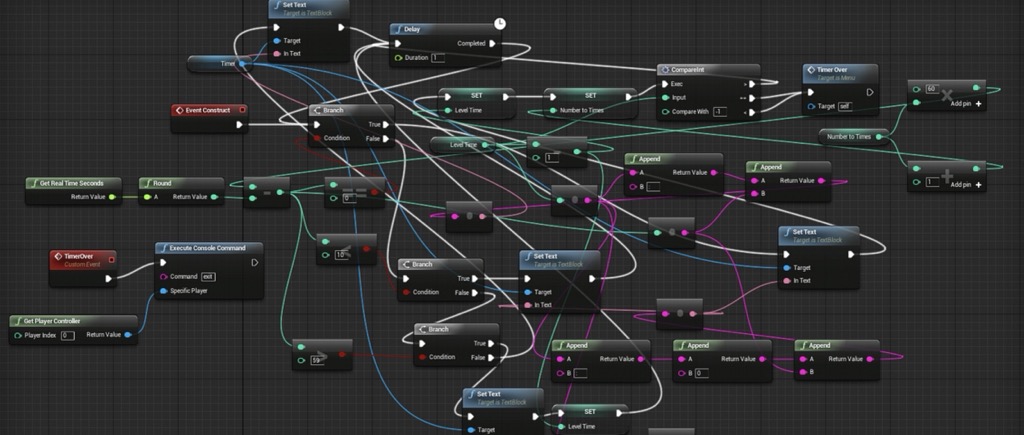
Task: Click Add pin on the addition node
Action: (x=968, y=185)
